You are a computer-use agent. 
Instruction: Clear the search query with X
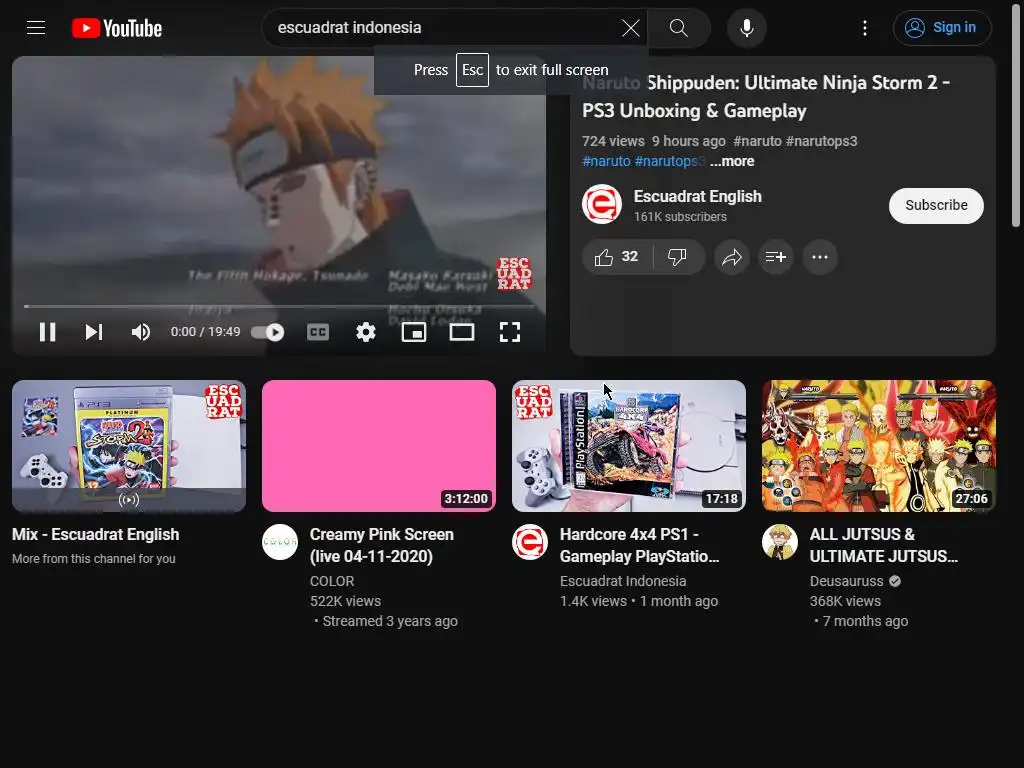(630, 28)
